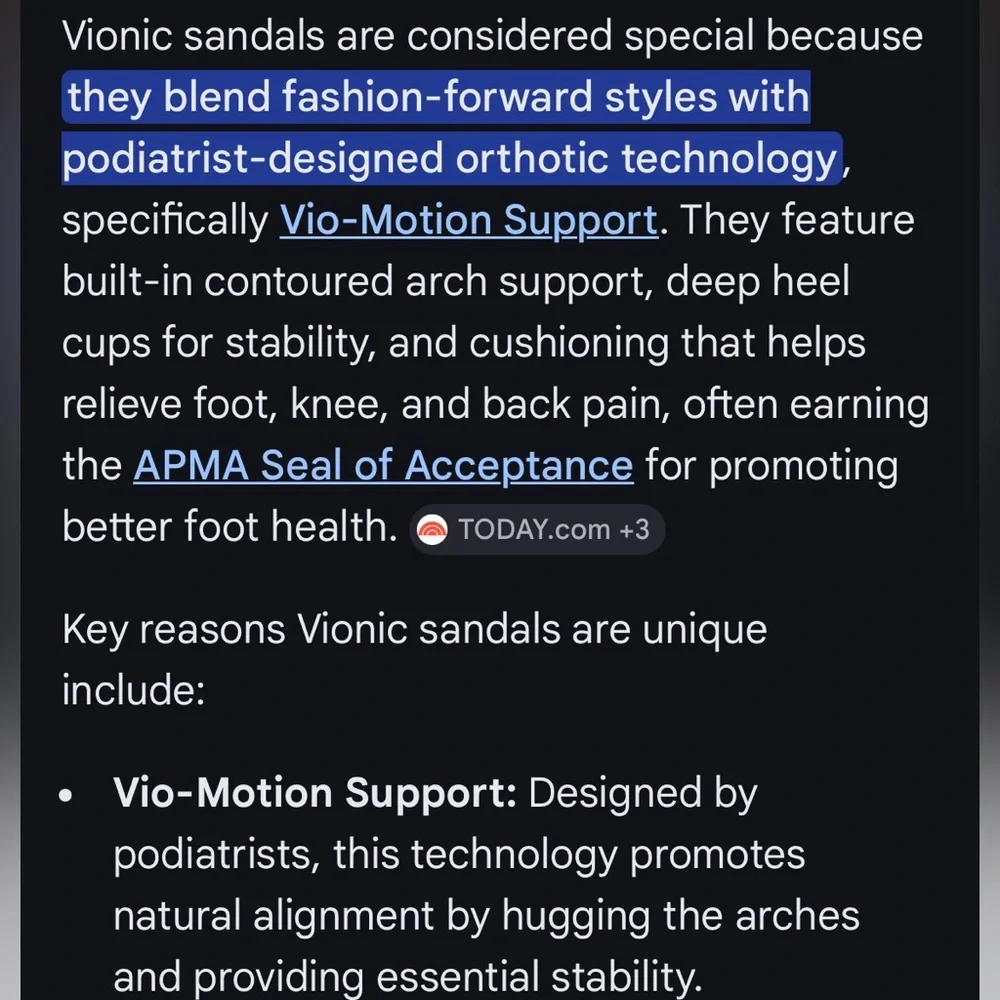Click 'podiatrists, this technology promotes' line
The image size is (1000, 1000).
click(x=459, y=855)
